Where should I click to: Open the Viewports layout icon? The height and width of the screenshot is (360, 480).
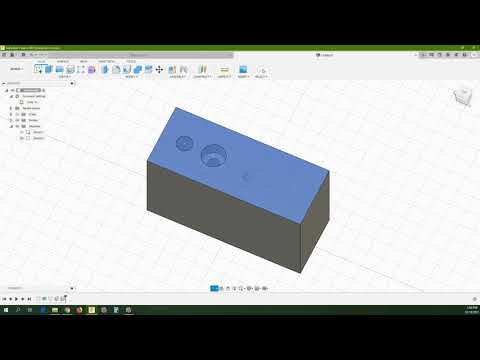tap(265, 288)
